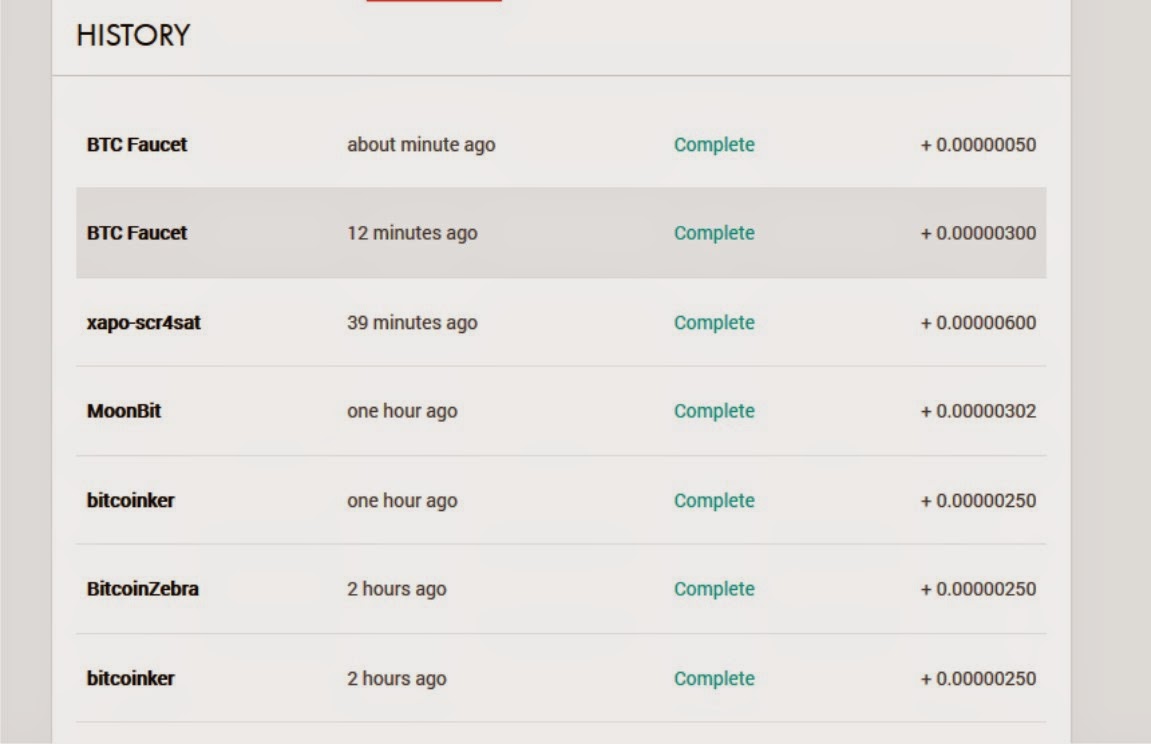Click Complete status in the xapo-scr4sat row

click(714, 323)
